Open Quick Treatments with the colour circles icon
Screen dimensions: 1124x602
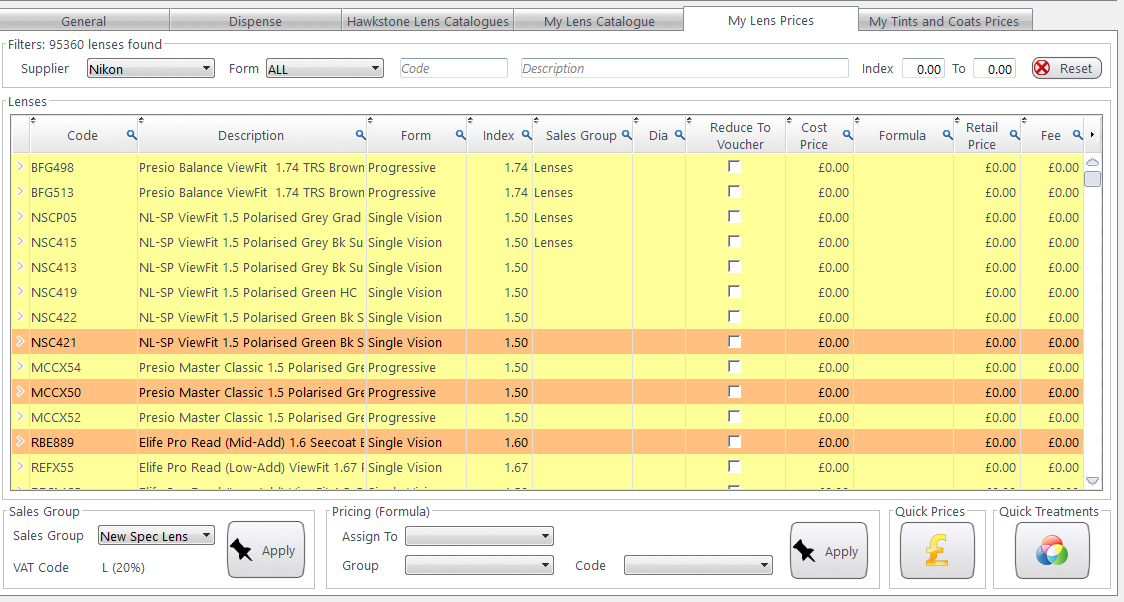[x=1052, y=550]
